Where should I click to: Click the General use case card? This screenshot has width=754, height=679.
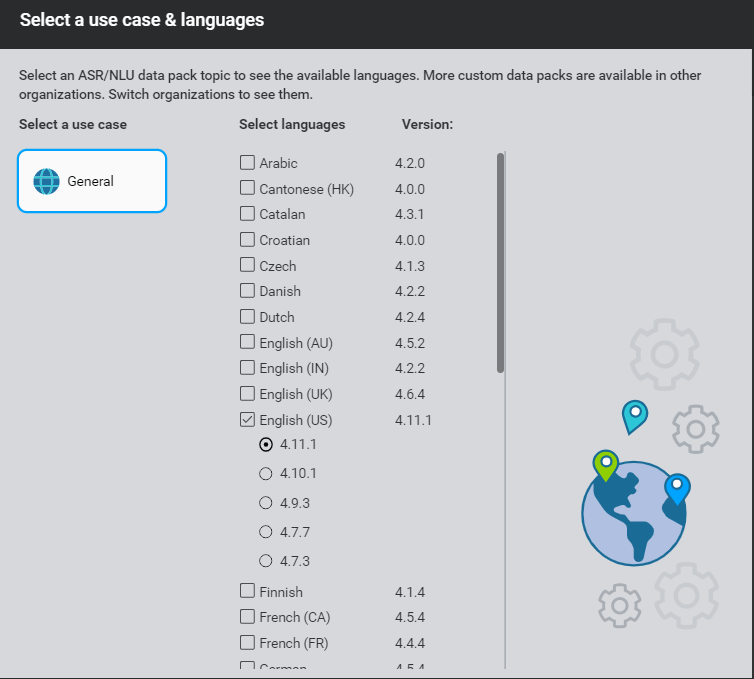coord(92,181)
